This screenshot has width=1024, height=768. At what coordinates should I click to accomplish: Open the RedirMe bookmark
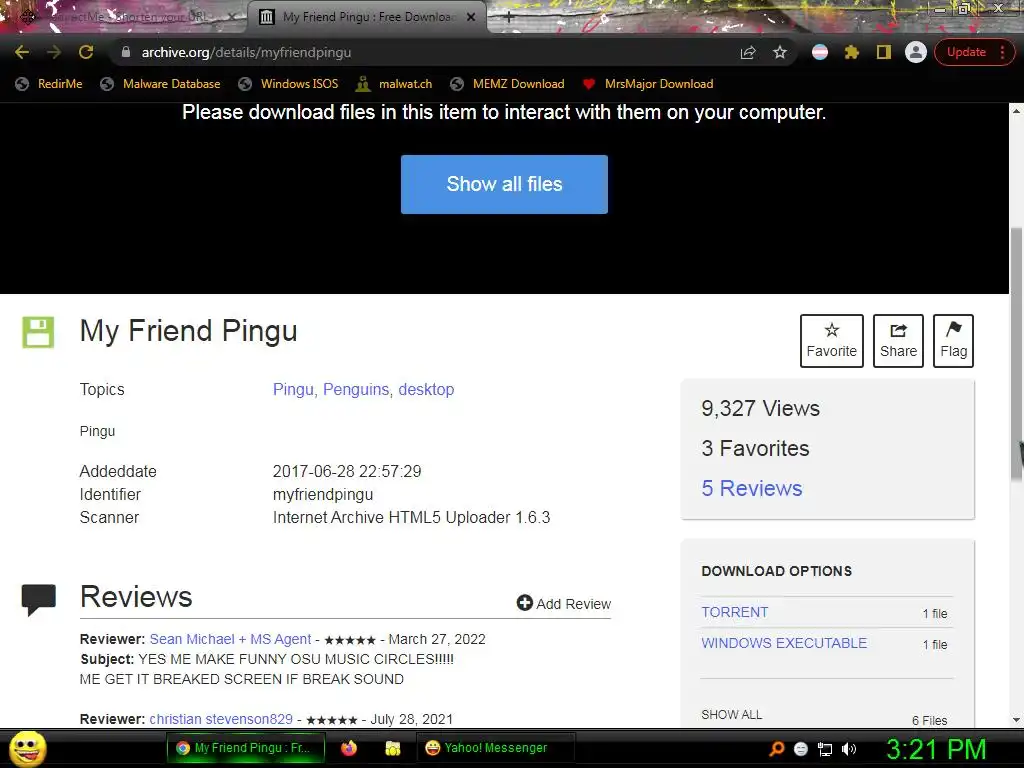coord(49,84)
